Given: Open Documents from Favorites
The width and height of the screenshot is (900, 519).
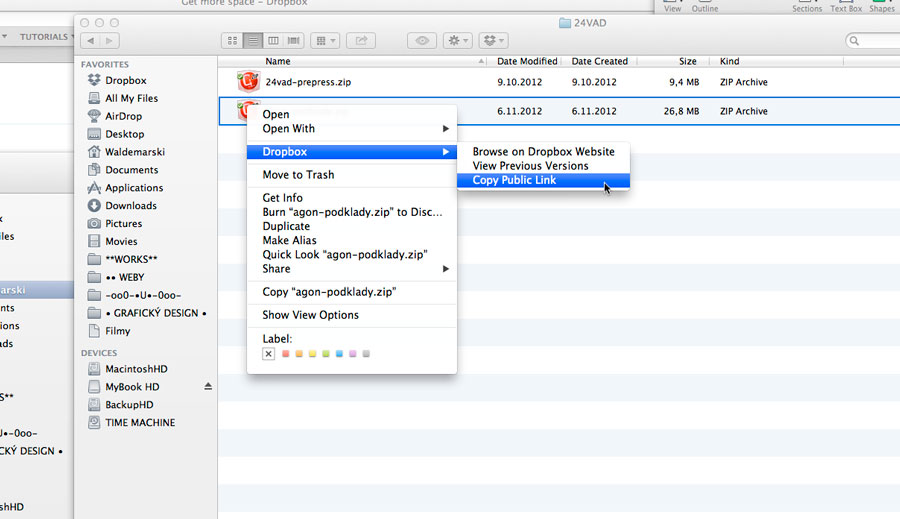Looking at the screenshot, I should [x=131, y=169].
